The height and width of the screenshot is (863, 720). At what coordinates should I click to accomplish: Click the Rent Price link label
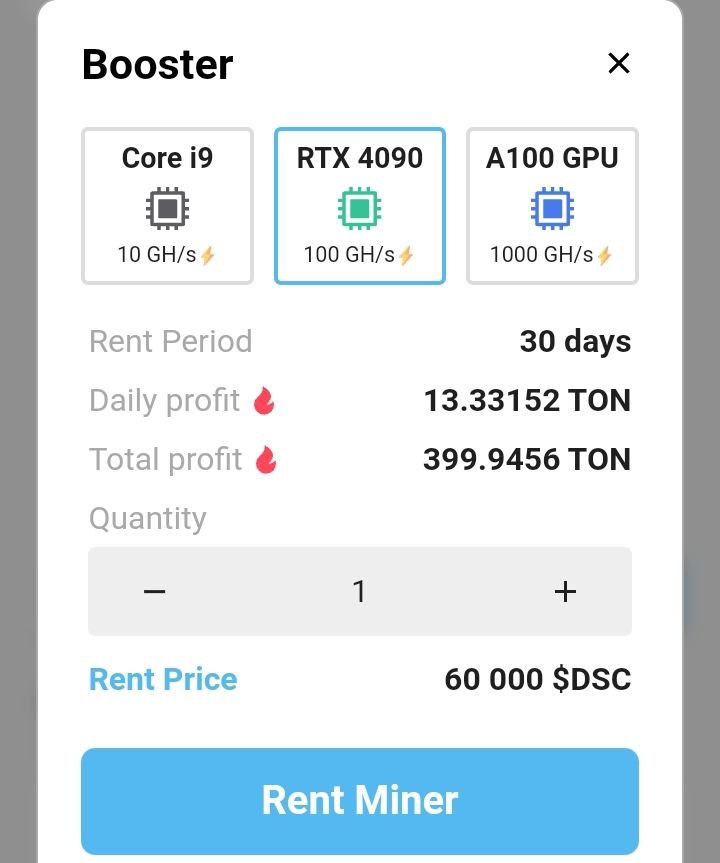click(x=163, y=679)
